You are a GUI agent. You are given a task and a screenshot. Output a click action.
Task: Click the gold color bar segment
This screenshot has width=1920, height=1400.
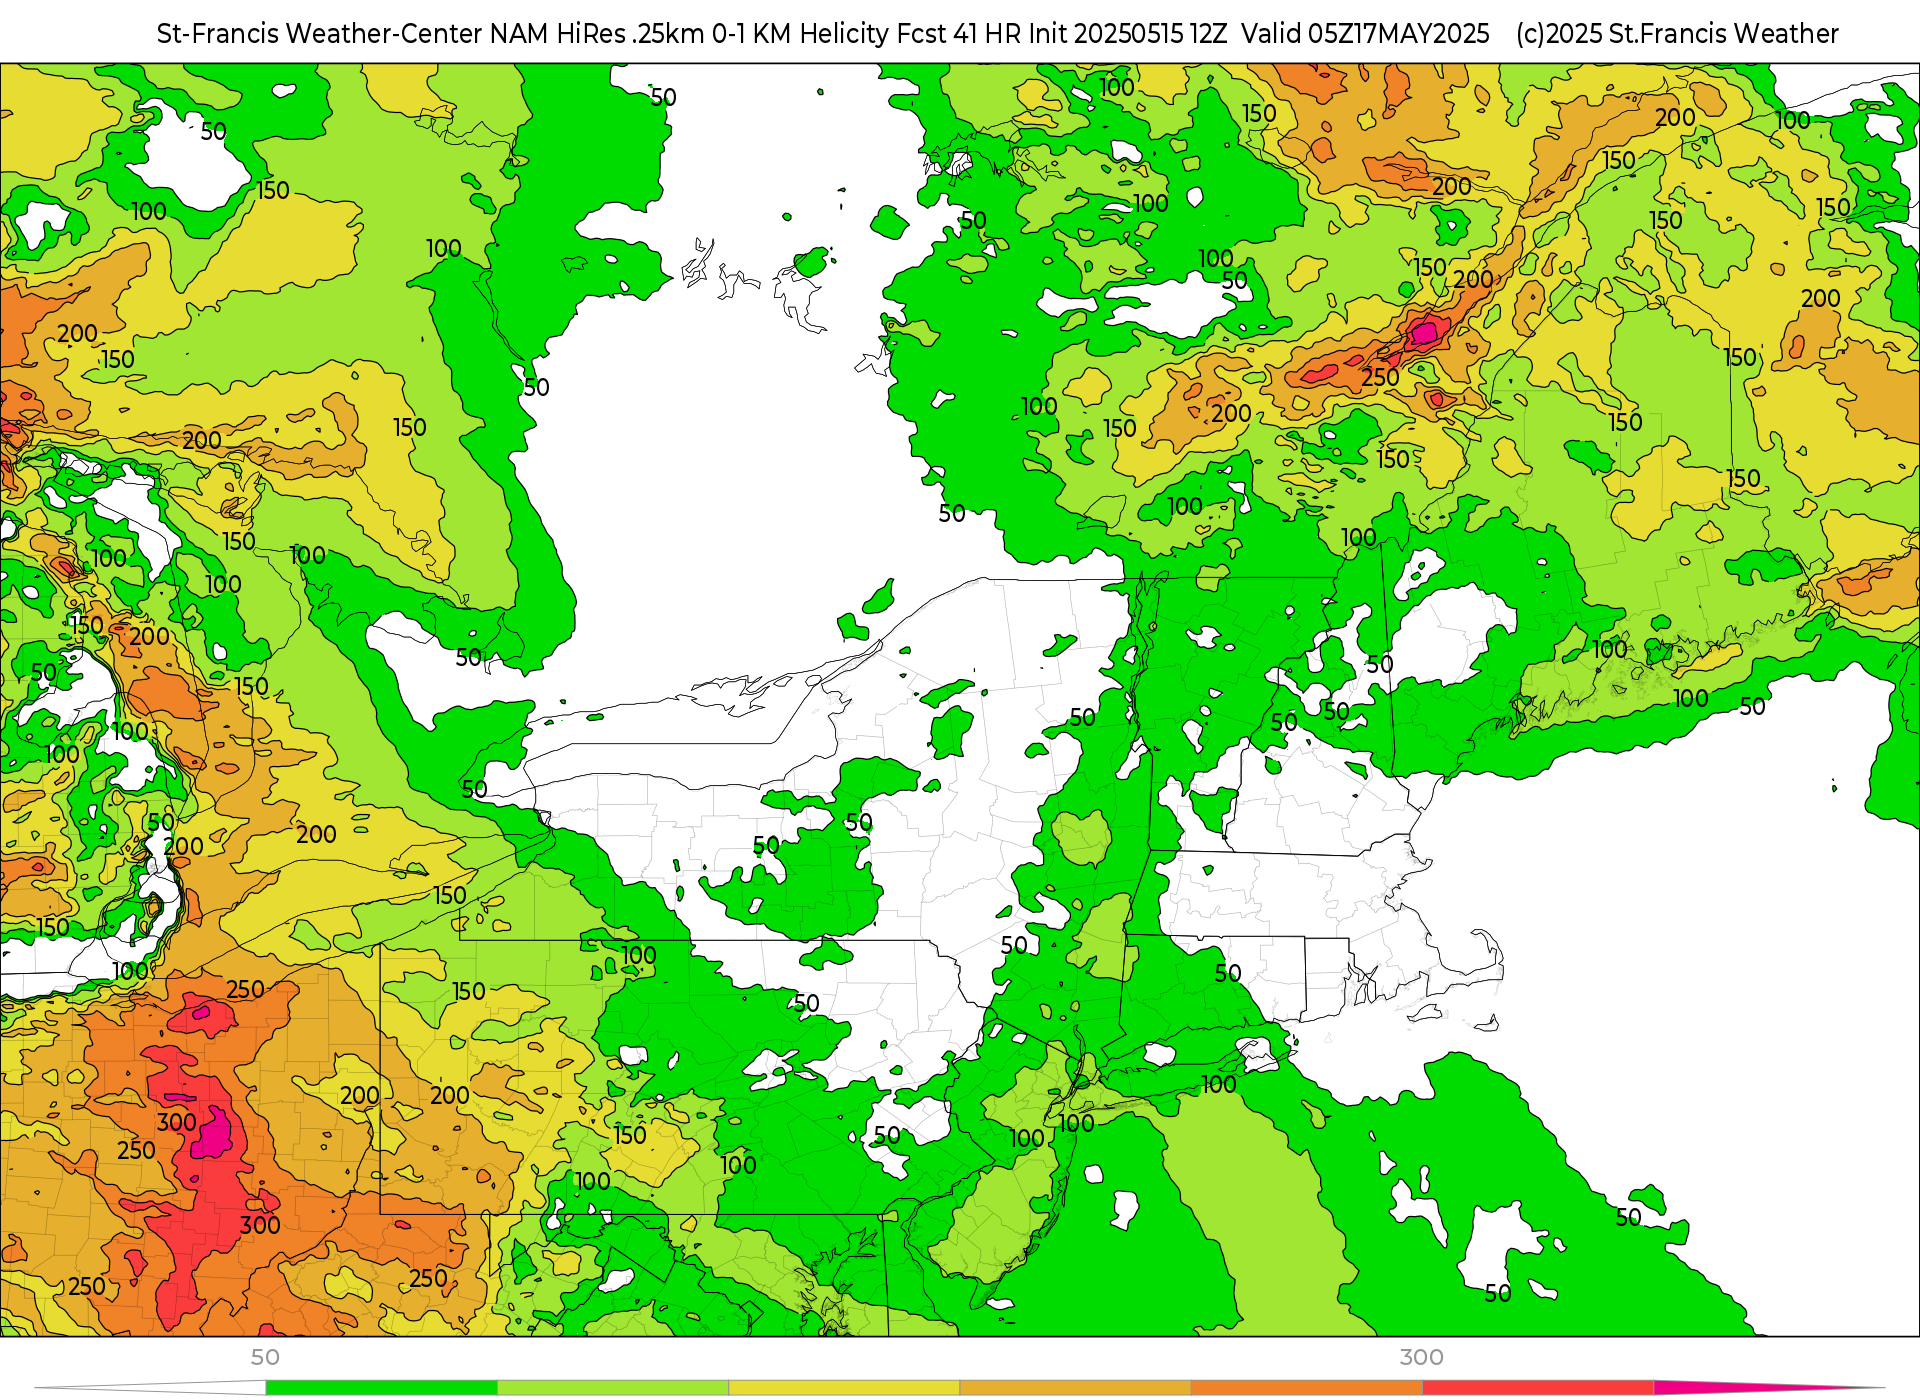click(1075, 1388)
